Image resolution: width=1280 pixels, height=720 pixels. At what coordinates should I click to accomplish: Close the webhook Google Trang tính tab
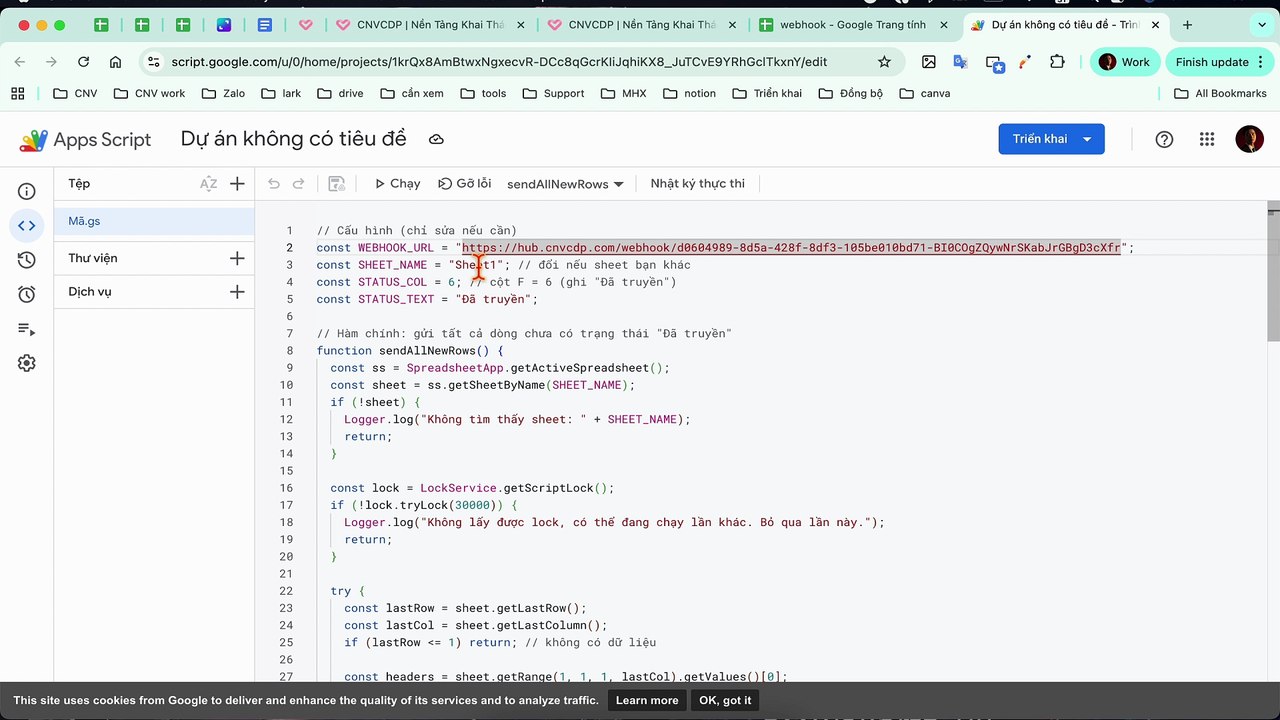[943, 25]
